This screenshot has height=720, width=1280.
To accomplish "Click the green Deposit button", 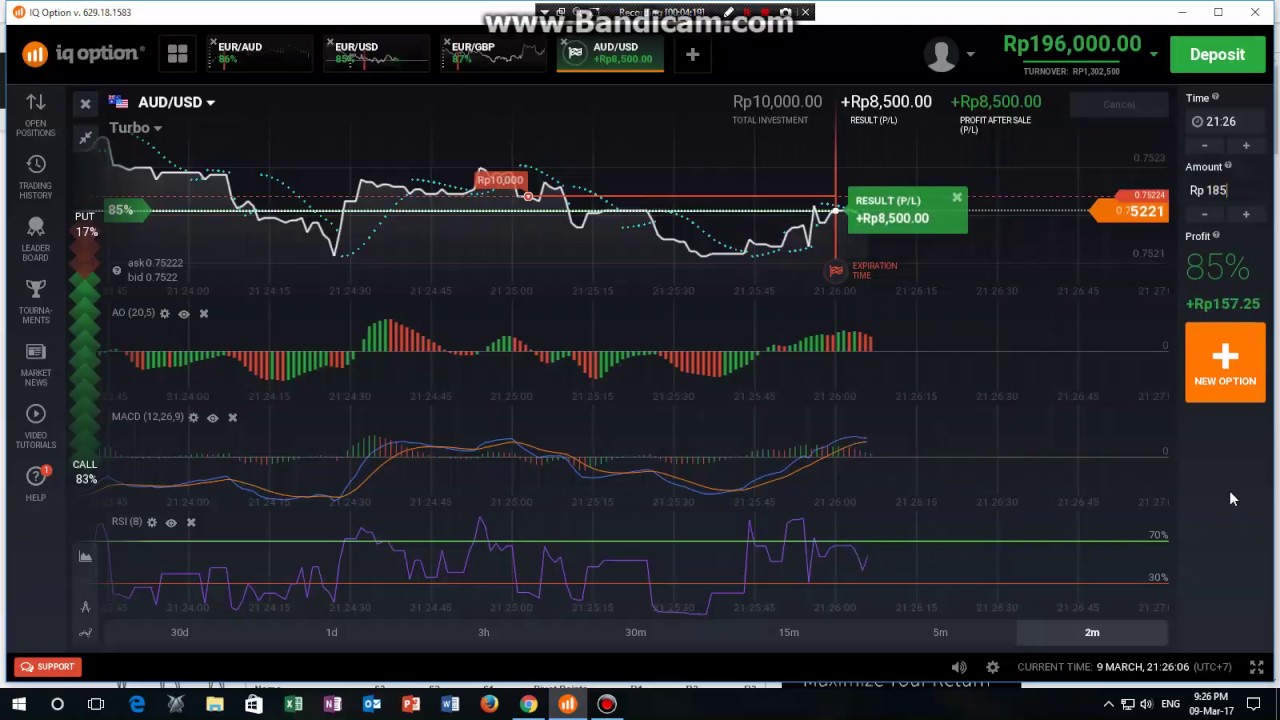I will (1217, 55).
